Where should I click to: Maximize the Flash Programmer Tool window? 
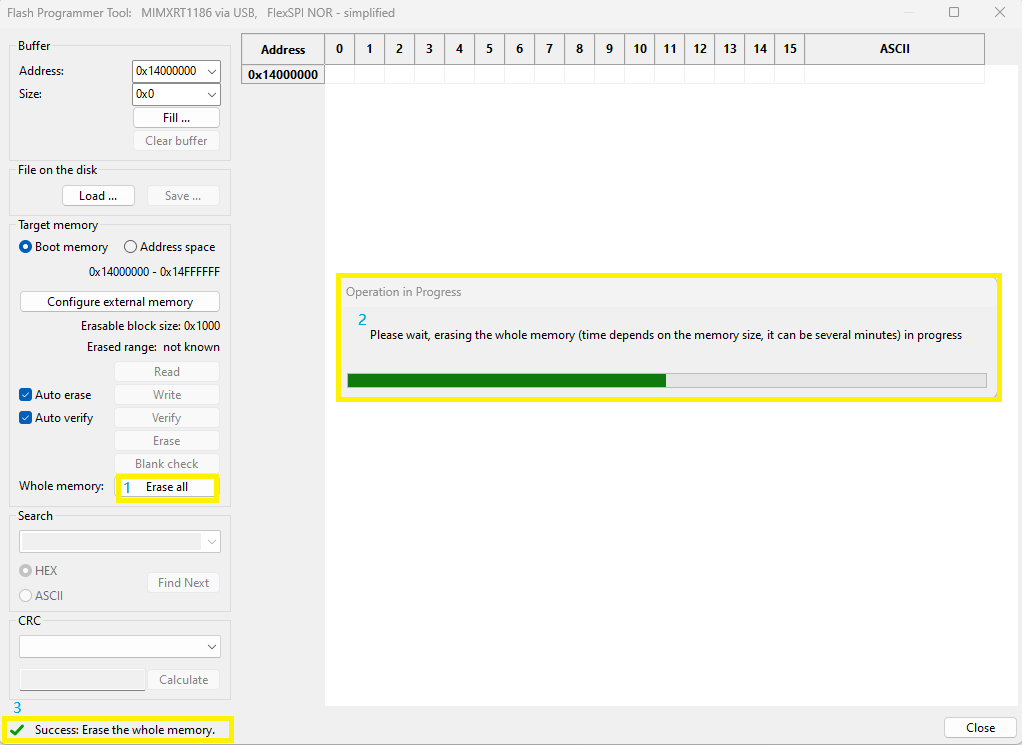tap(954, 13)
